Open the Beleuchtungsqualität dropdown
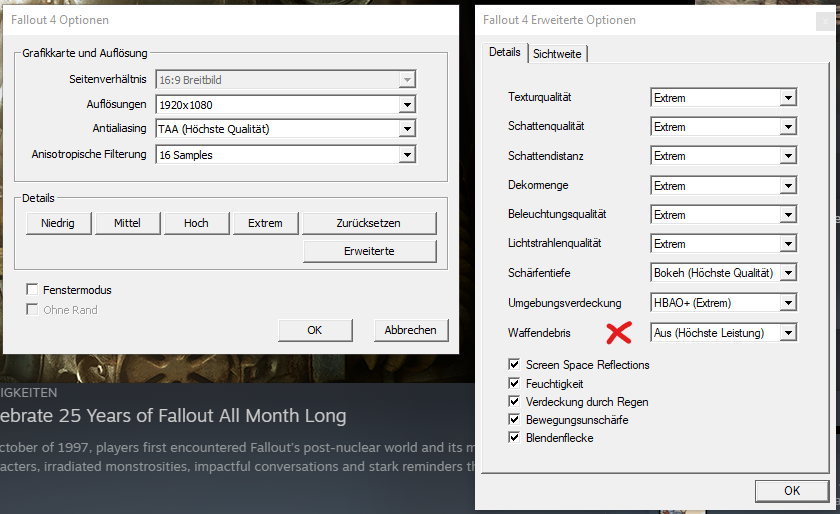The image size is (840, 514). [723, 215]
